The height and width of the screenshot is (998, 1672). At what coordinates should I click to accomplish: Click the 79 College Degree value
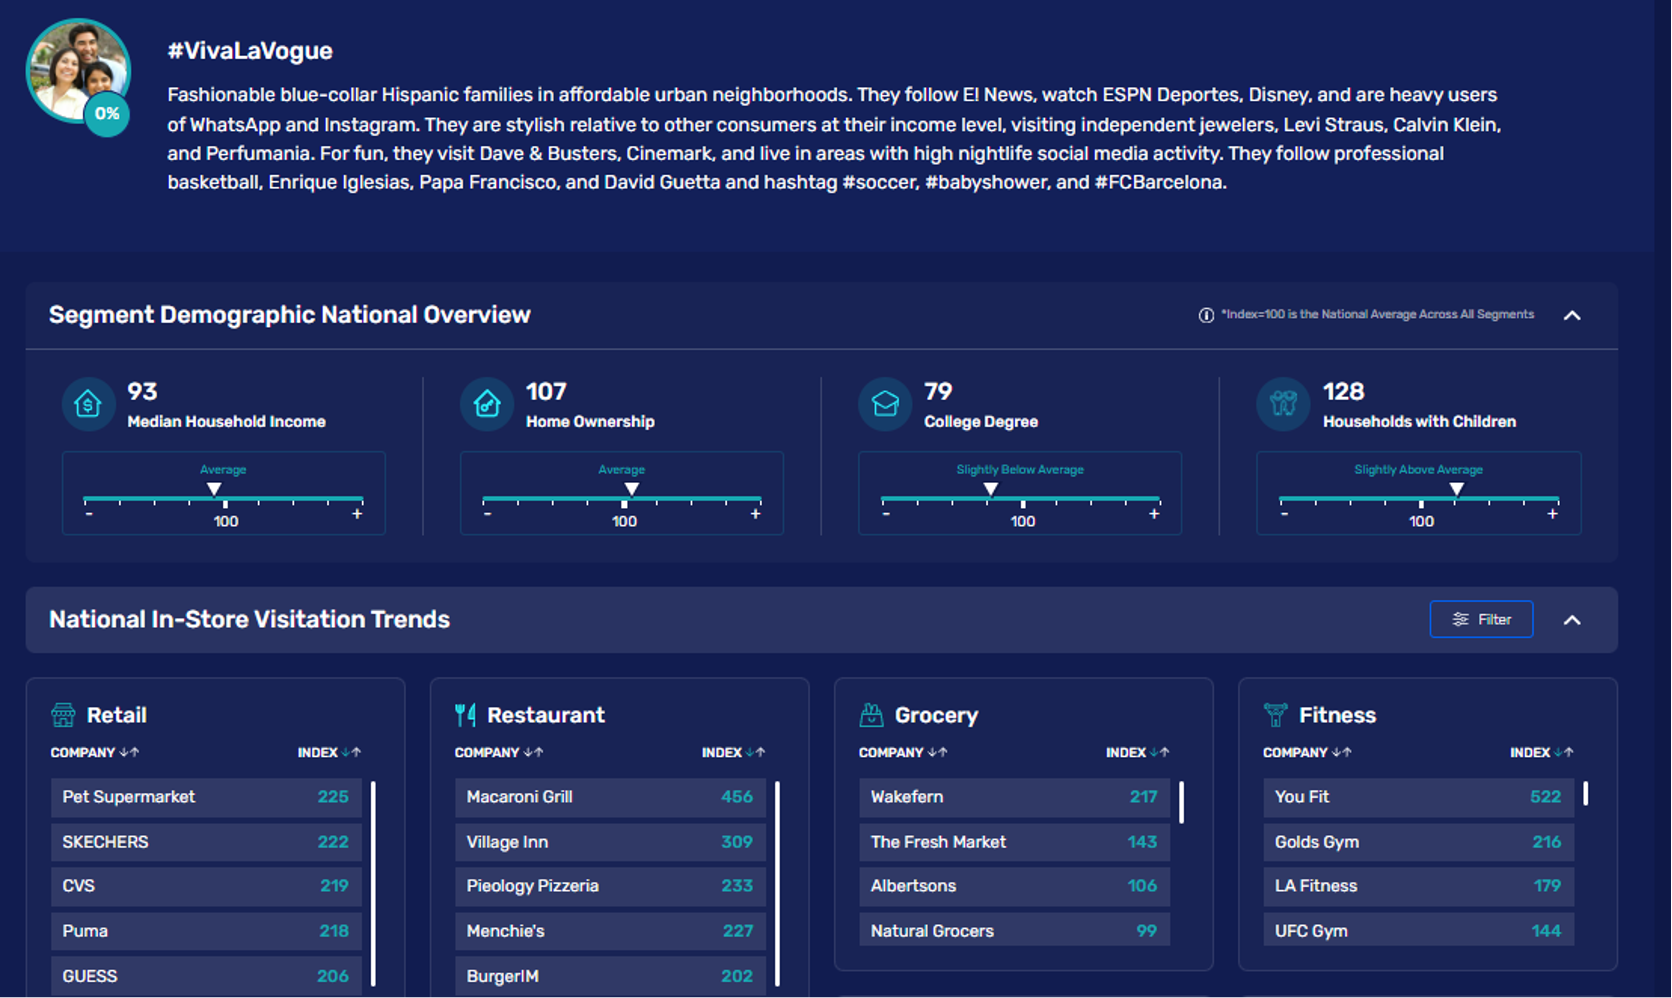pos(938,392)
